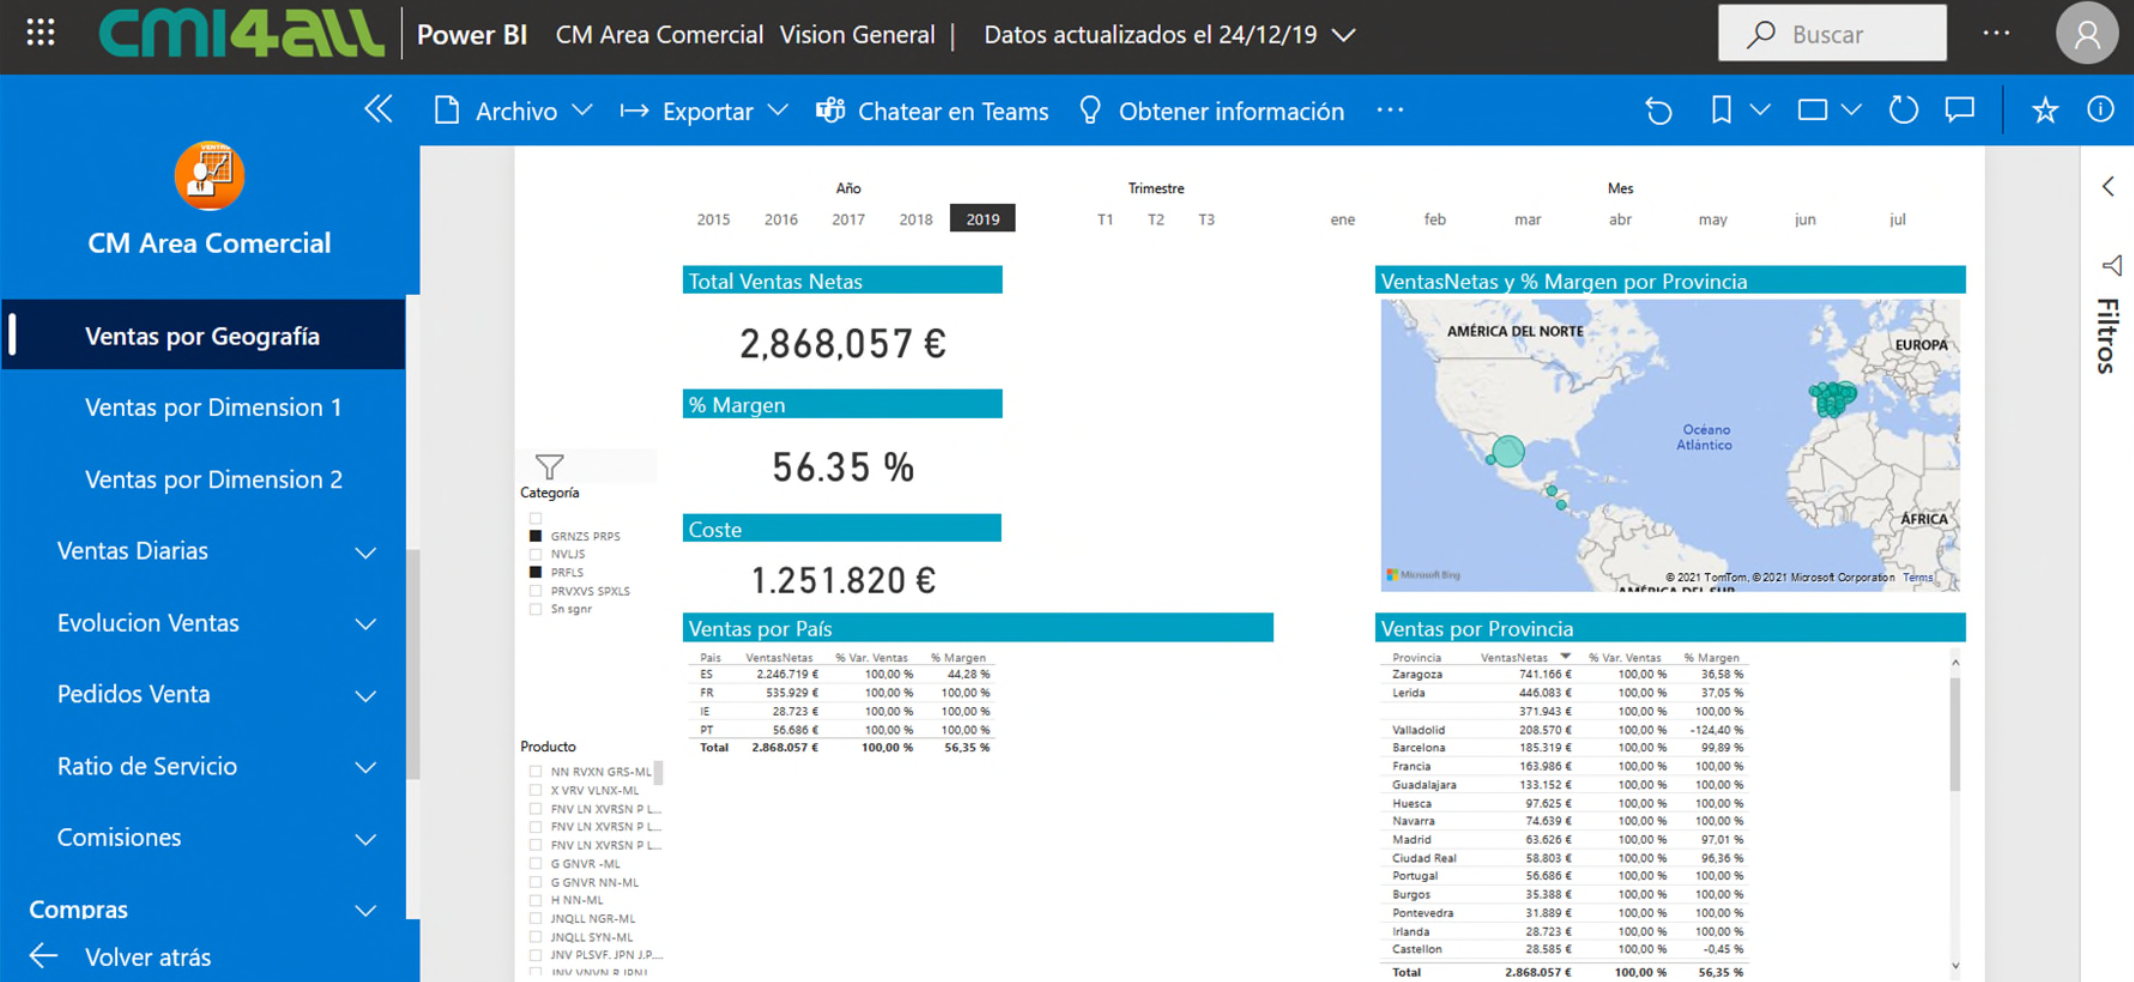Image resolution: width=2134 pixels, height=982 pixels.
Task: Open the Exportar dropdown menu
Action: pyautogui.click(x=704, y=111)
